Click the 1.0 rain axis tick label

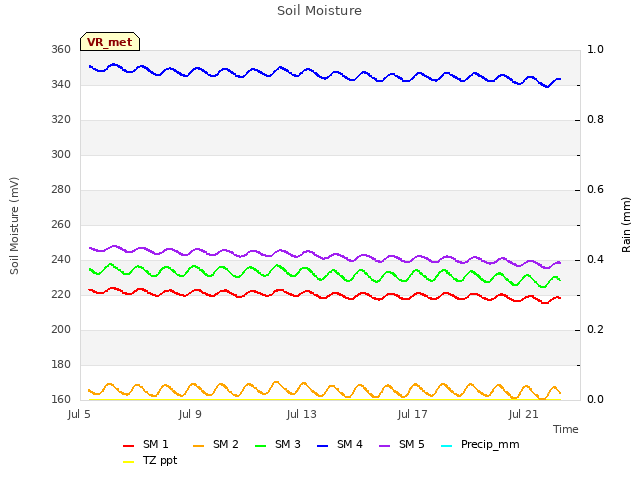(x=595, y=49)
